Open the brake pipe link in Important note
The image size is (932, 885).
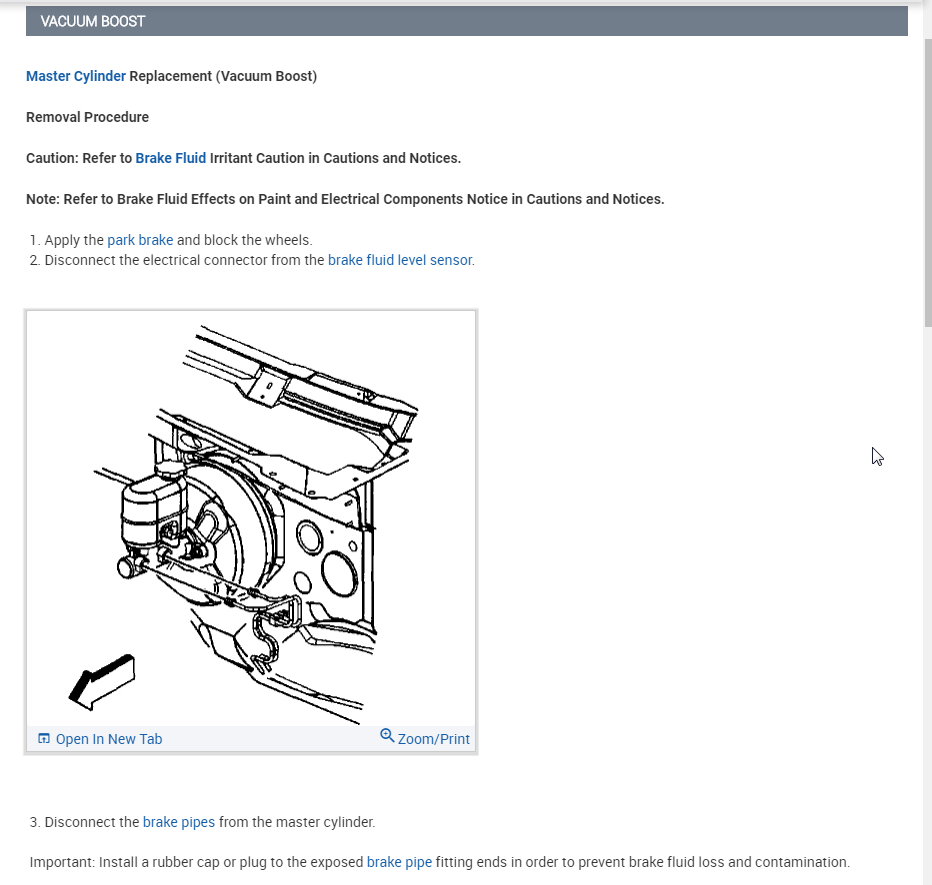click(399, 862)
